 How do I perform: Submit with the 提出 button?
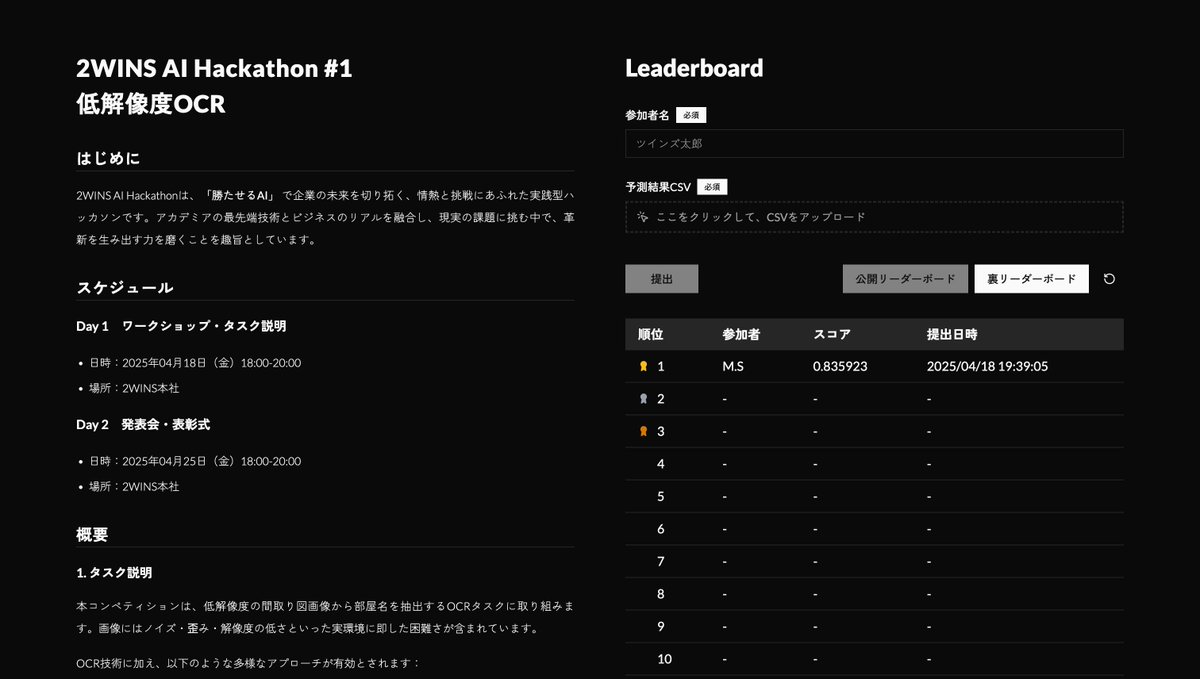click(x=662, y=279)
